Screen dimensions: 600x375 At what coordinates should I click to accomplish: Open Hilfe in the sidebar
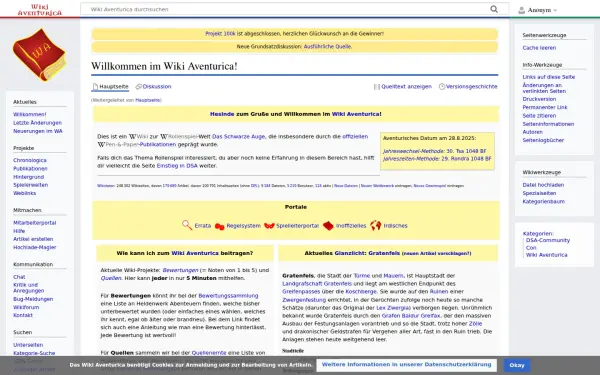[x=19, y=231]
